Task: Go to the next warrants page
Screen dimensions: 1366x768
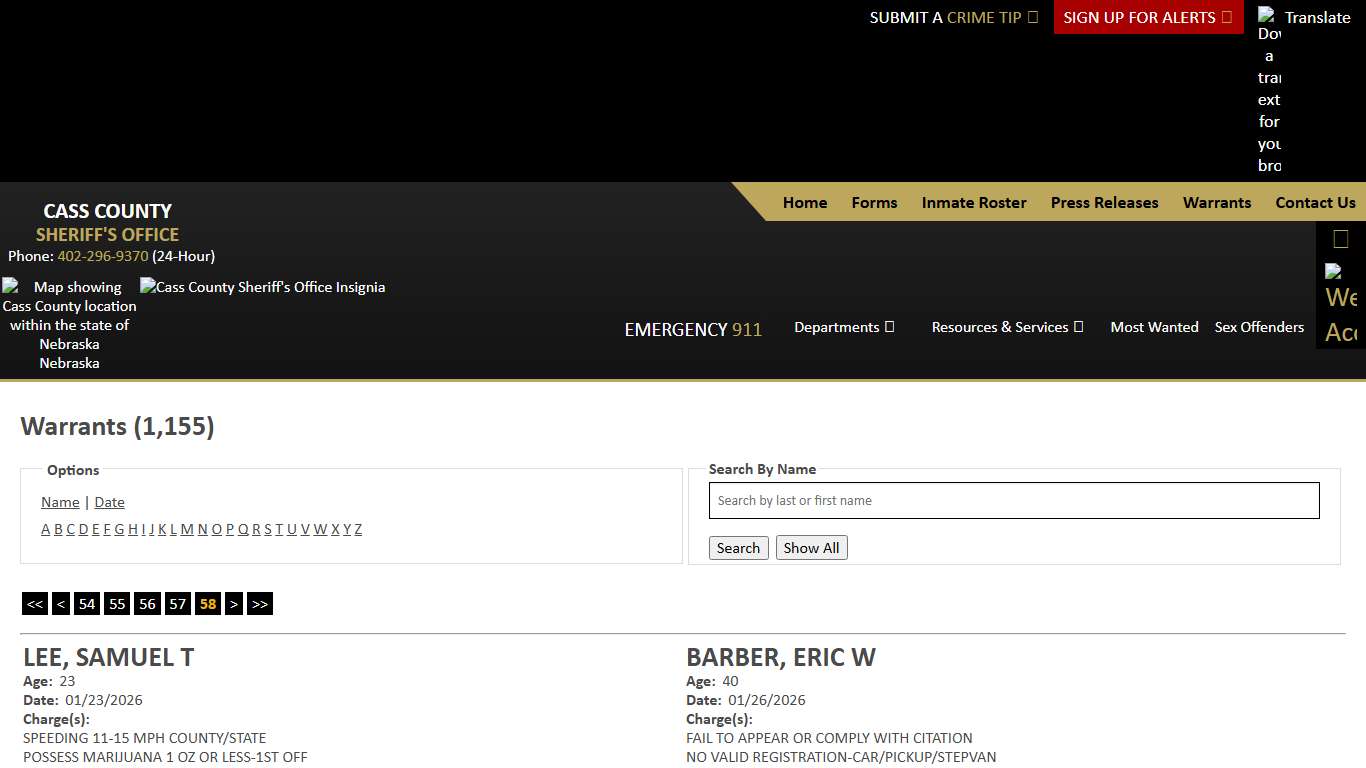Action: (x=234, y=604)
